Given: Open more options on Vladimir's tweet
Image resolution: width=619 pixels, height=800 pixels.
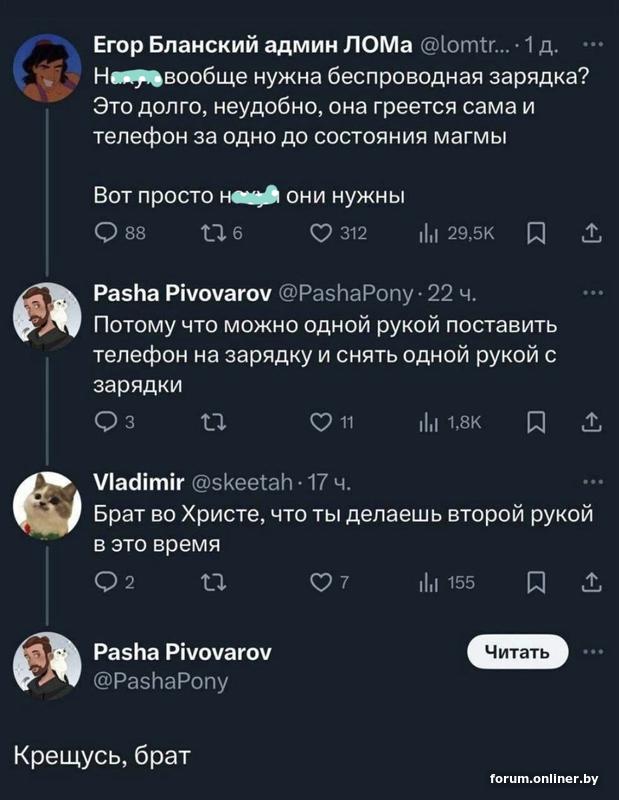Looking at the screenshot, I should pos(592,481).
